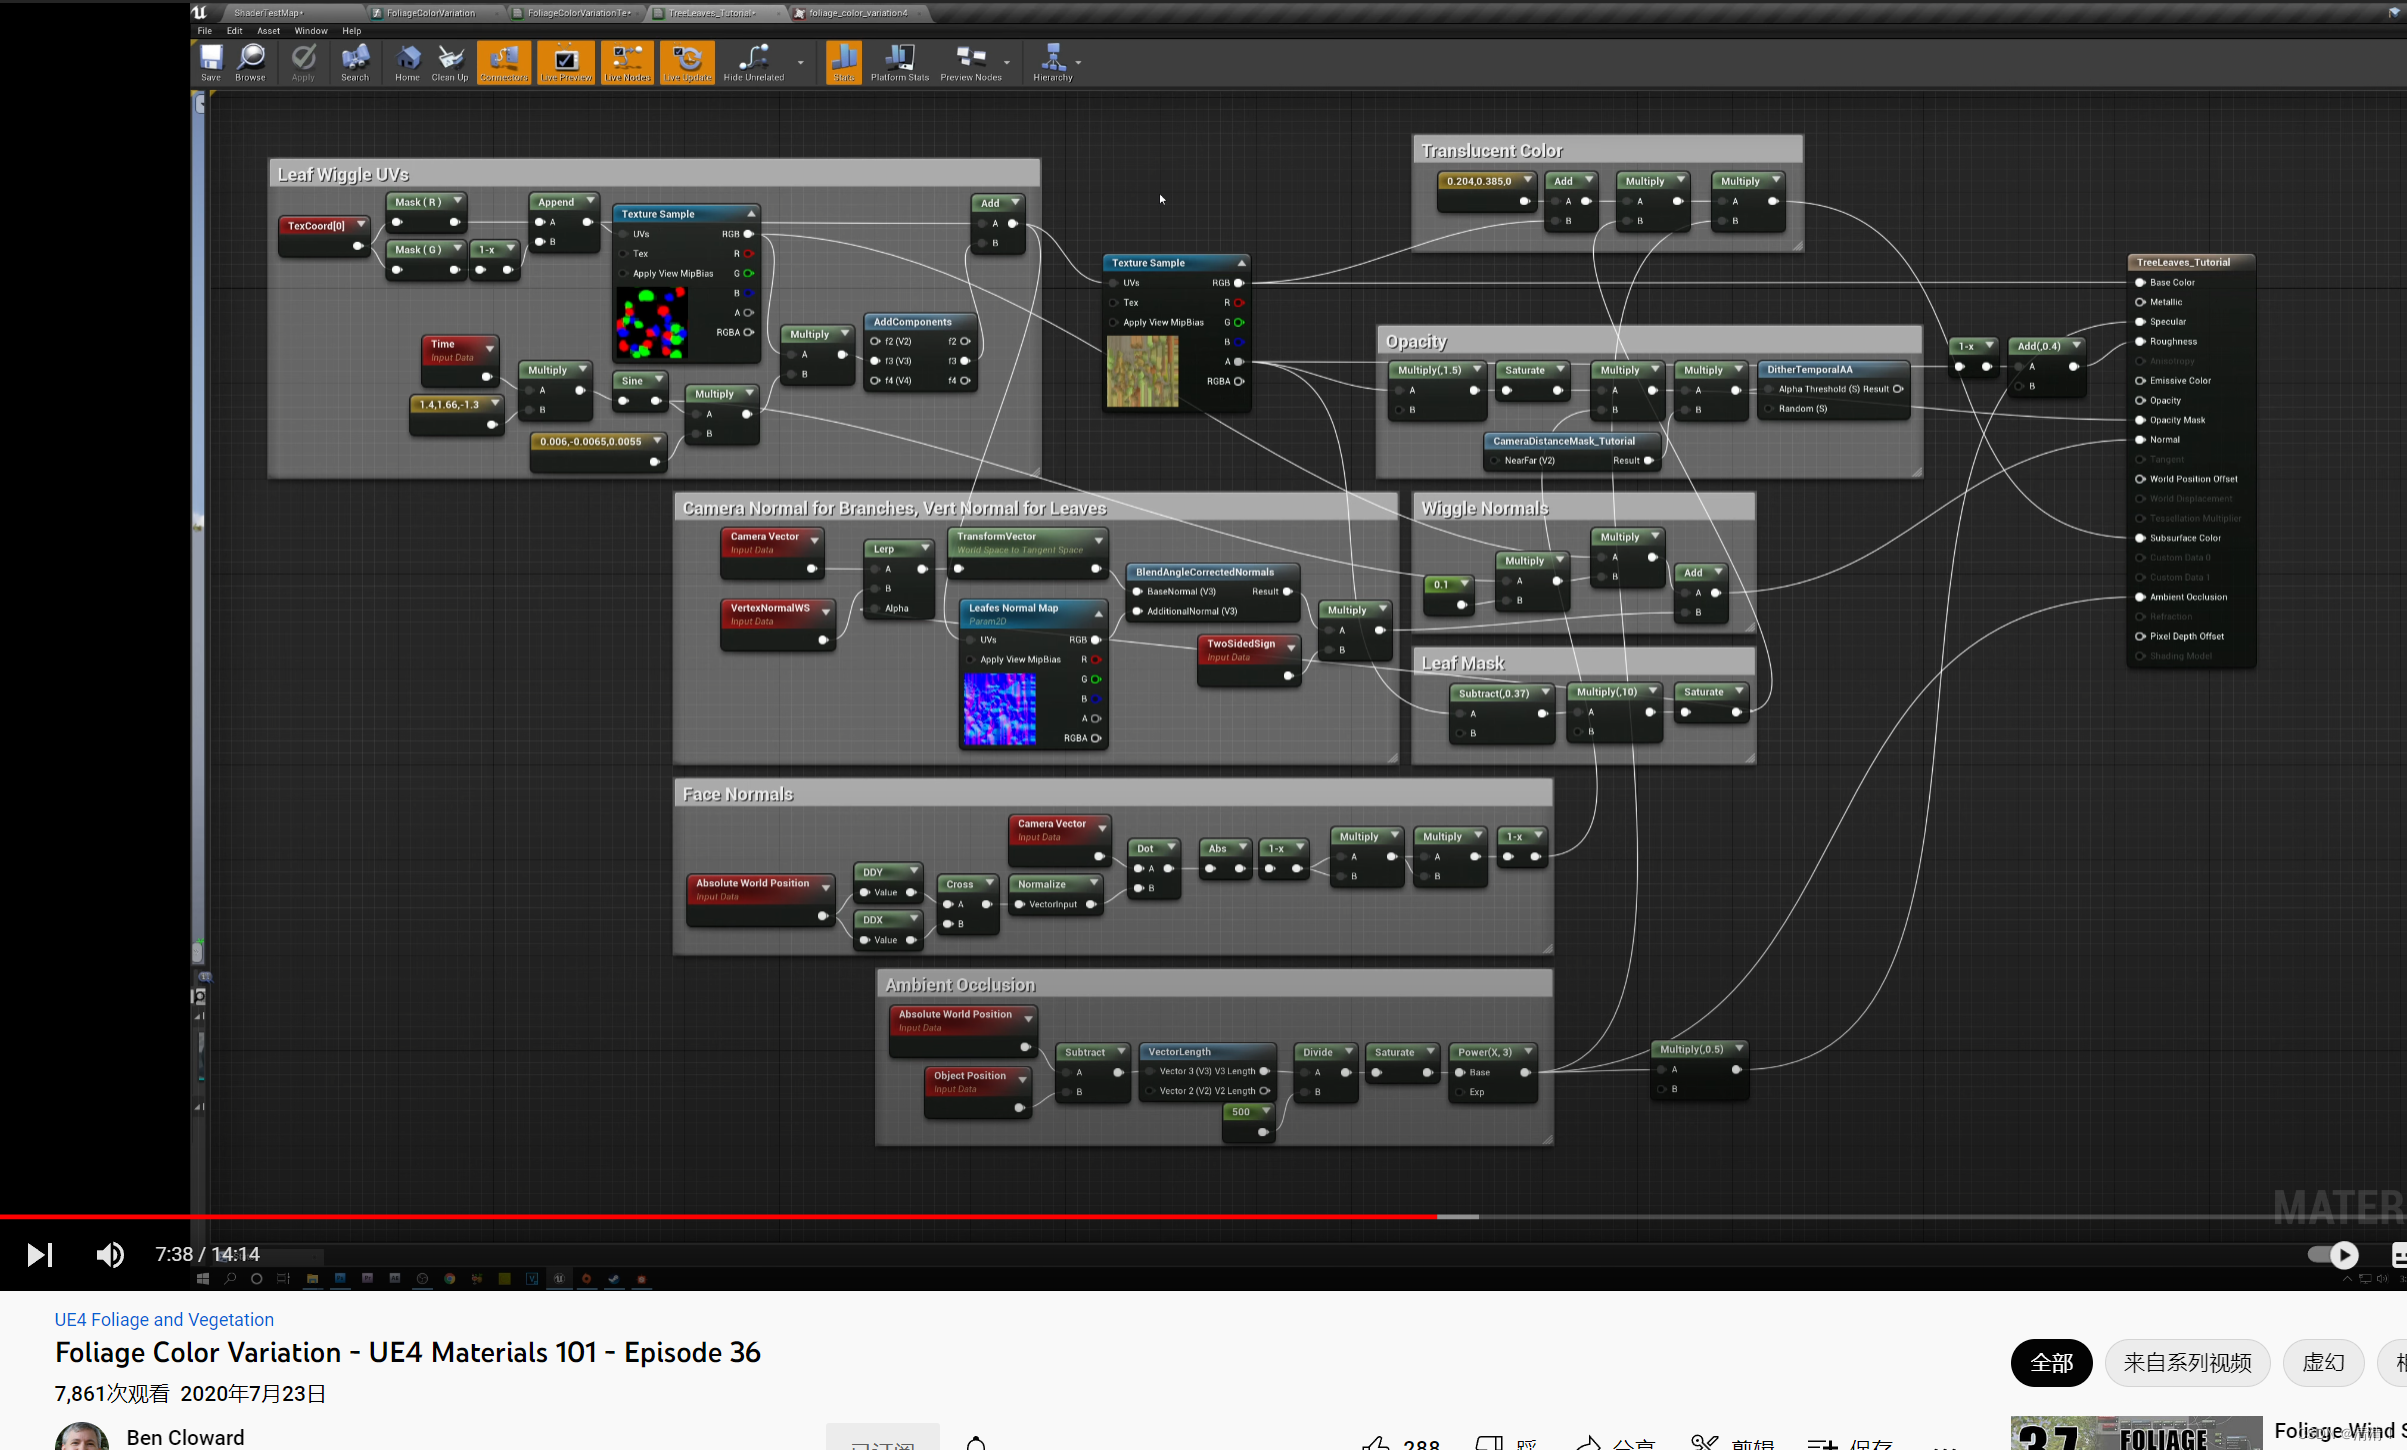
Task: Open the Window menu
Action: point(311,30)
